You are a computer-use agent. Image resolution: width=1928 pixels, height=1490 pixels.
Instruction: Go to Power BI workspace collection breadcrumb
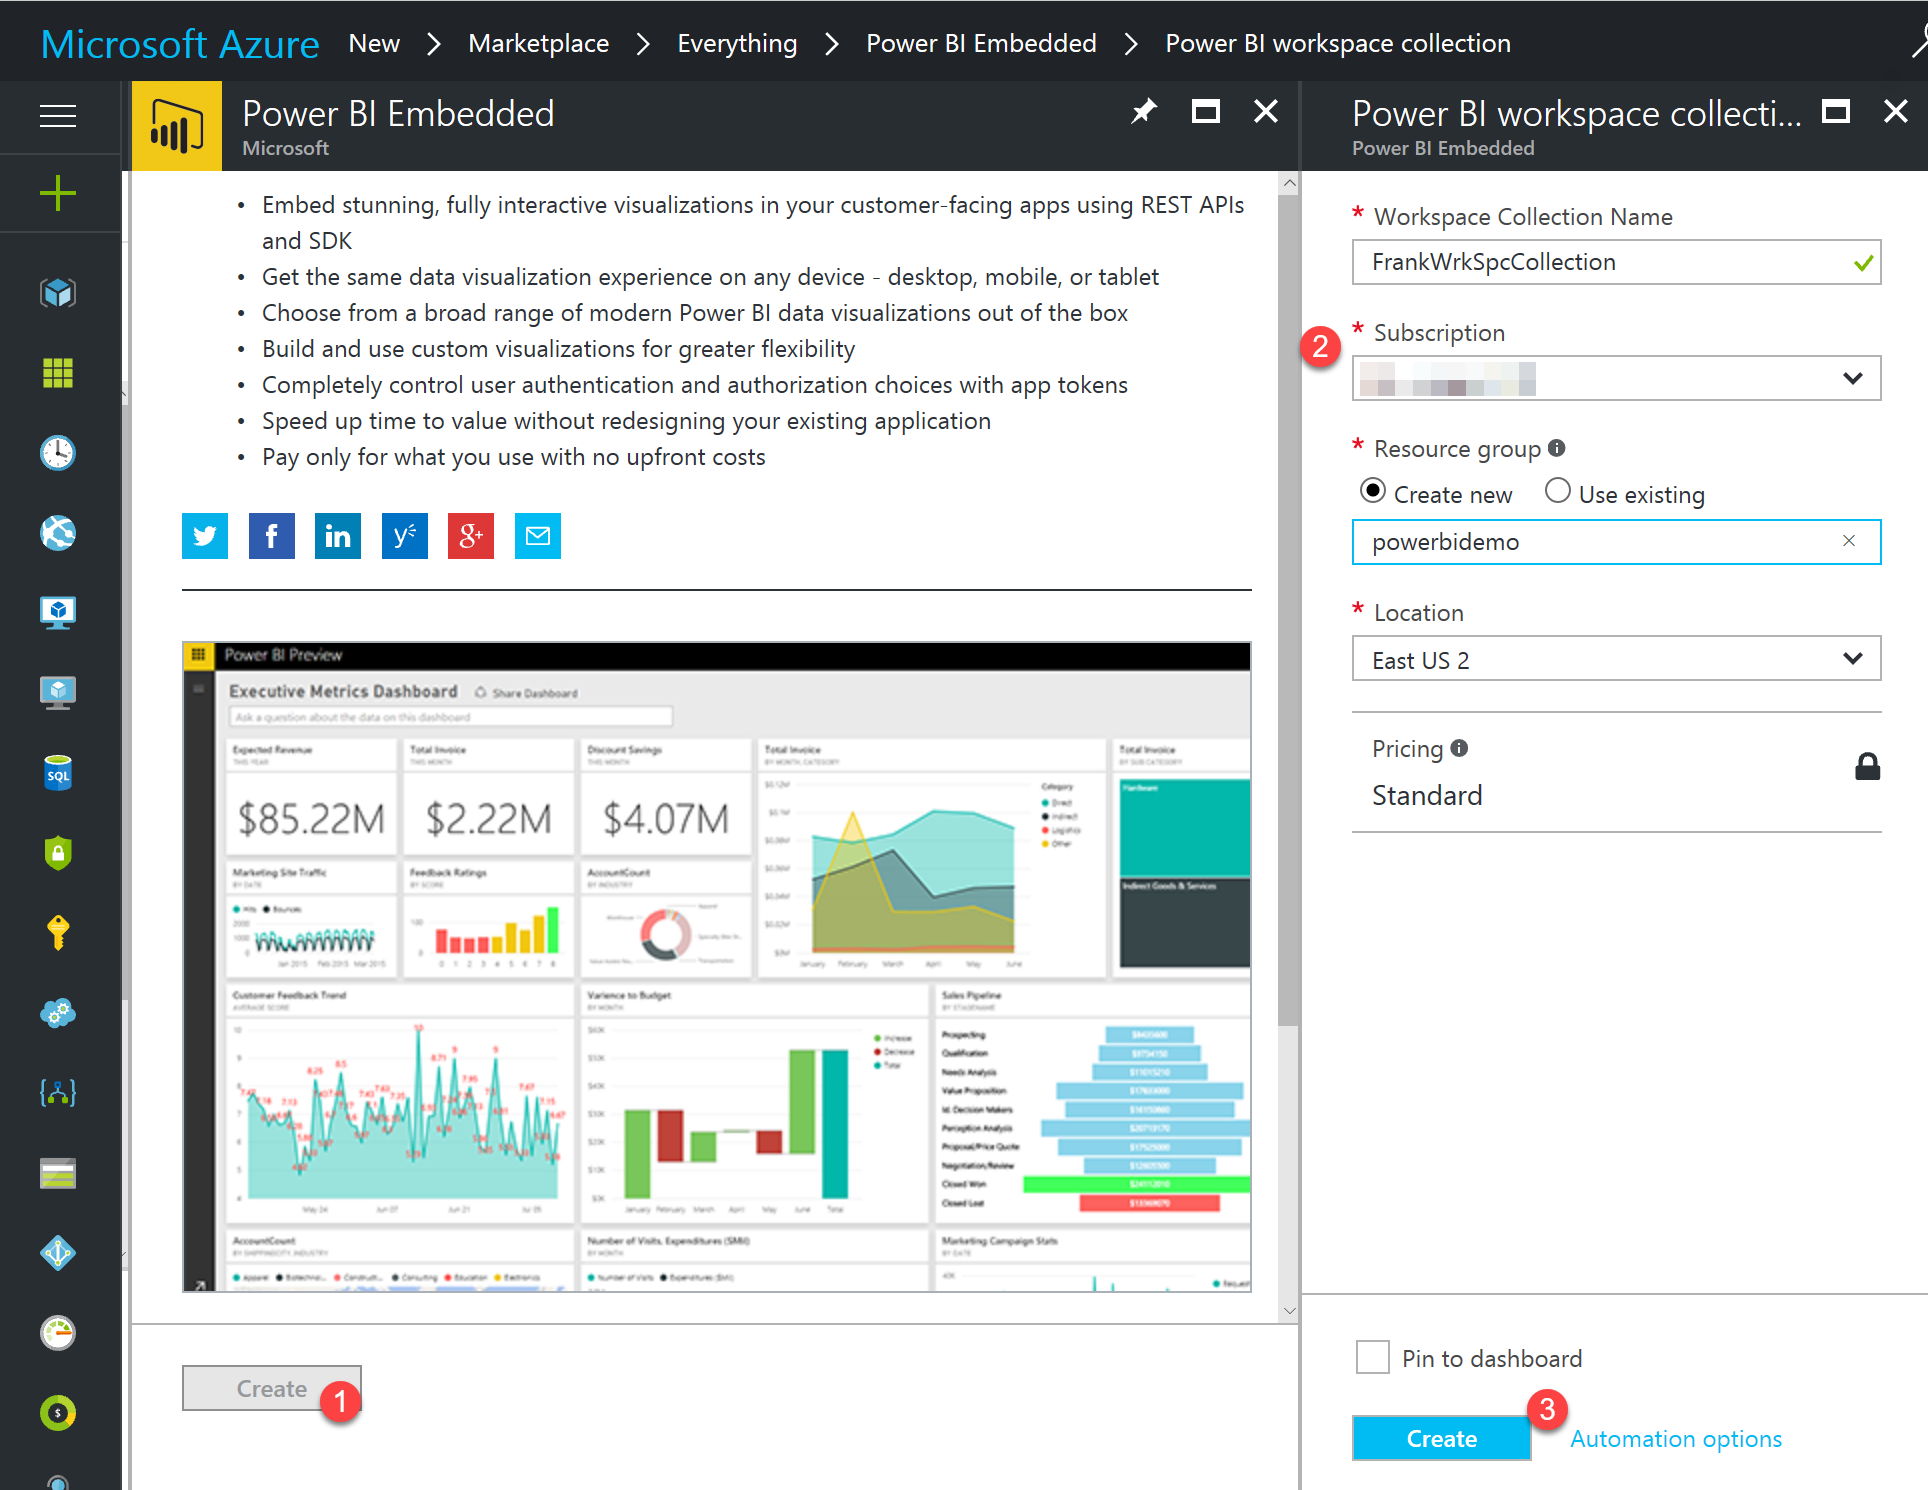[1338, 43]
